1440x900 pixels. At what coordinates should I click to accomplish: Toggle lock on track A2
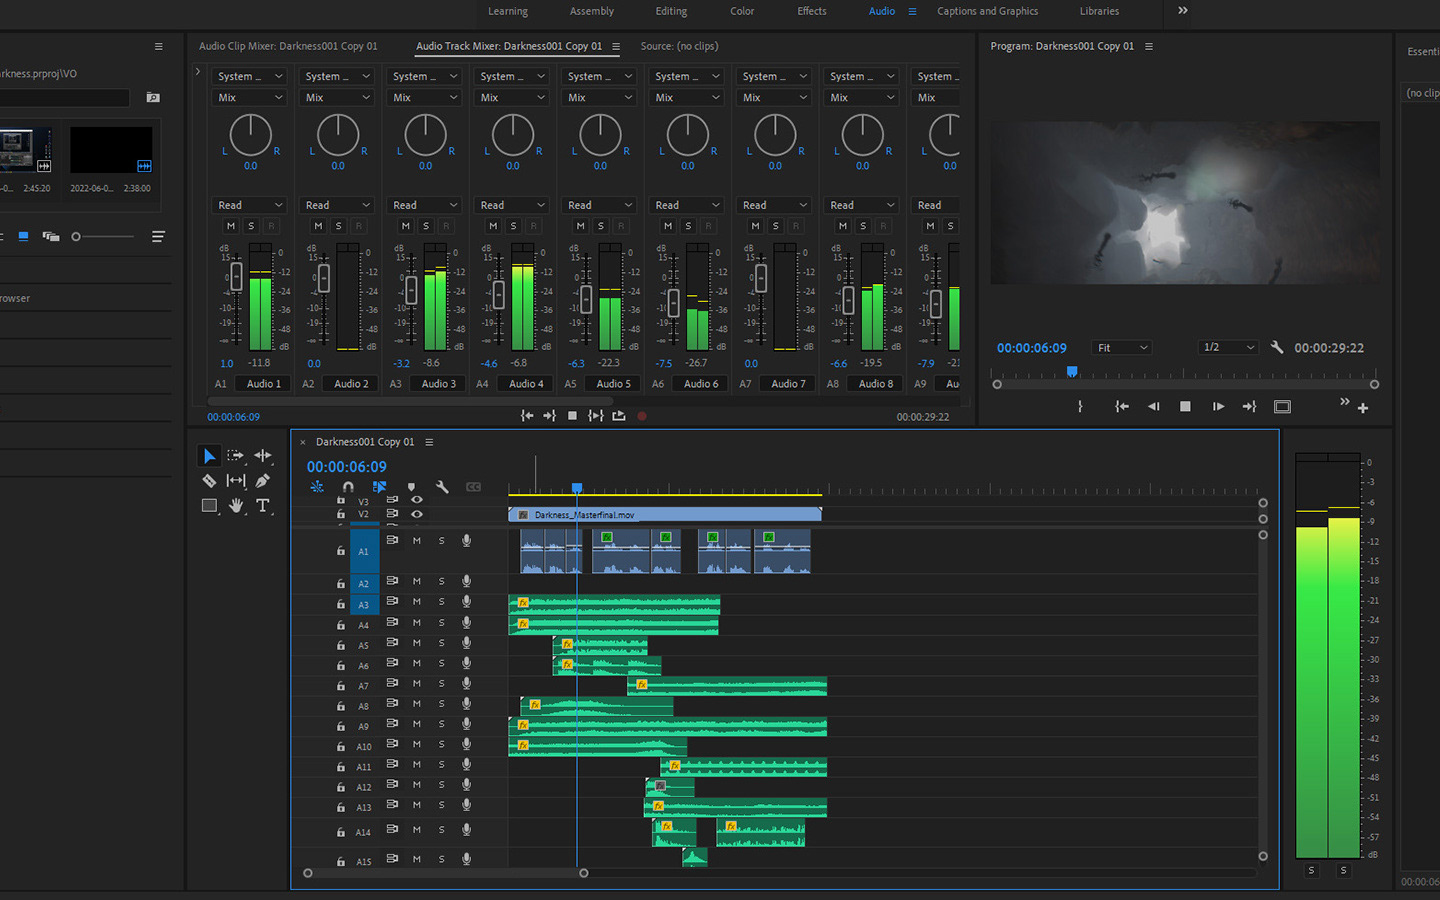(x=341, y=584)
